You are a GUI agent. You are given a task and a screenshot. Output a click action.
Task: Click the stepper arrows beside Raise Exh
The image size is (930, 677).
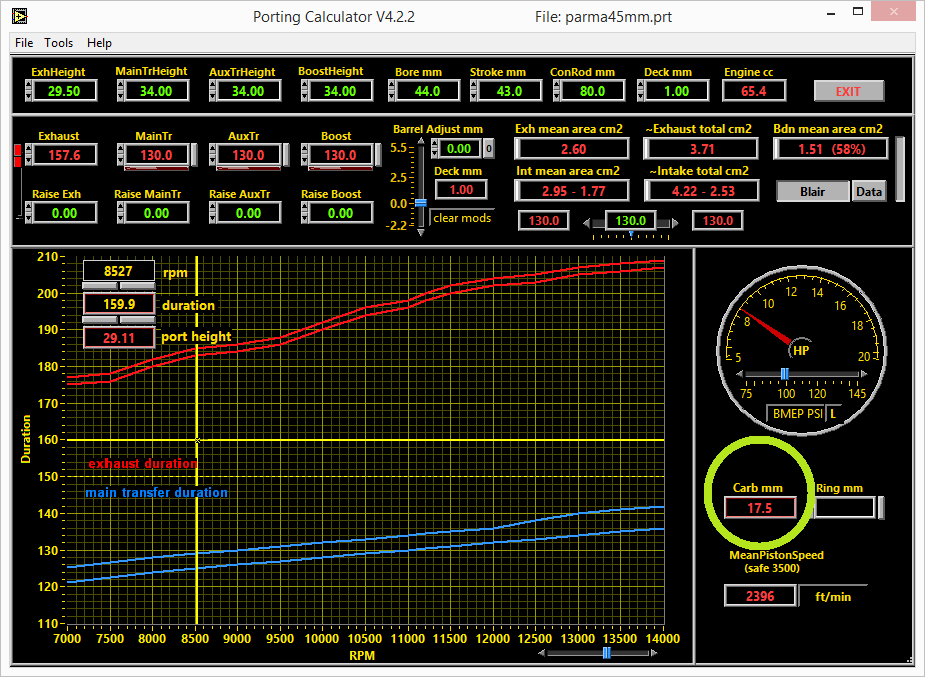click(28, 213)
